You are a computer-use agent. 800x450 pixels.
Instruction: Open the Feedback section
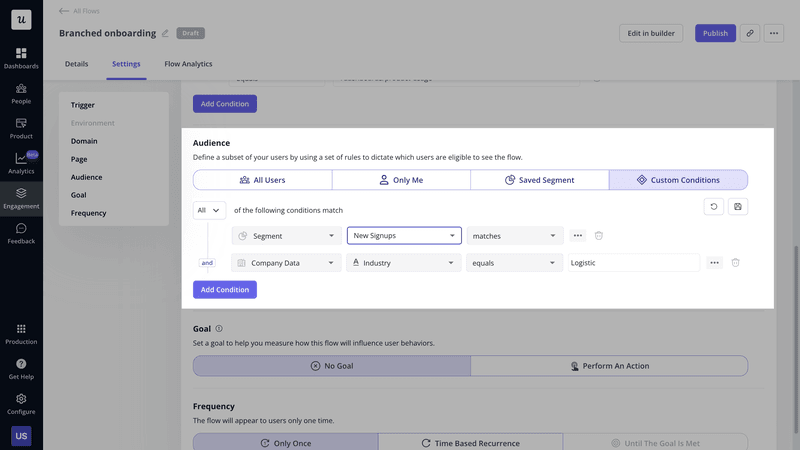pos(21,234)
